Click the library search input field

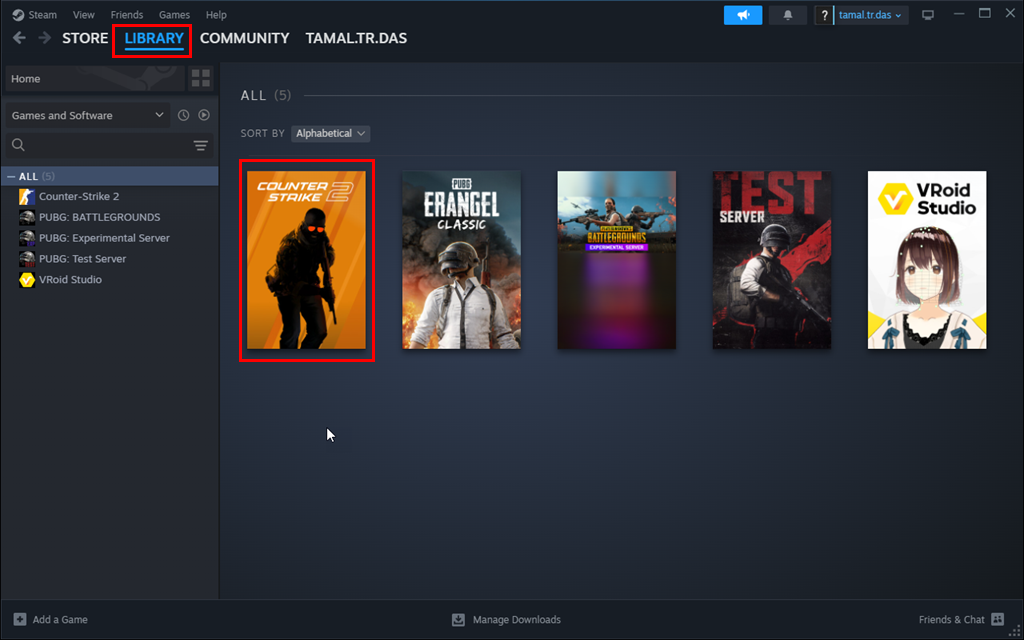coord(110,145)
